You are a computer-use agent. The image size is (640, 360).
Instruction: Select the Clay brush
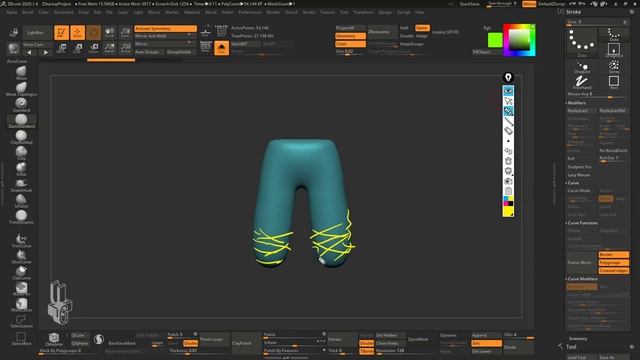21,153
